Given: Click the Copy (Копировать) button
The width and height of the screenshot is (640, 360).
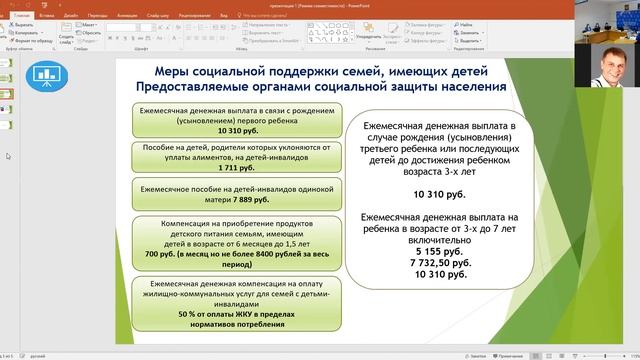Looking at the screenshot, I should pyautogui.click(x=27, y=33).
